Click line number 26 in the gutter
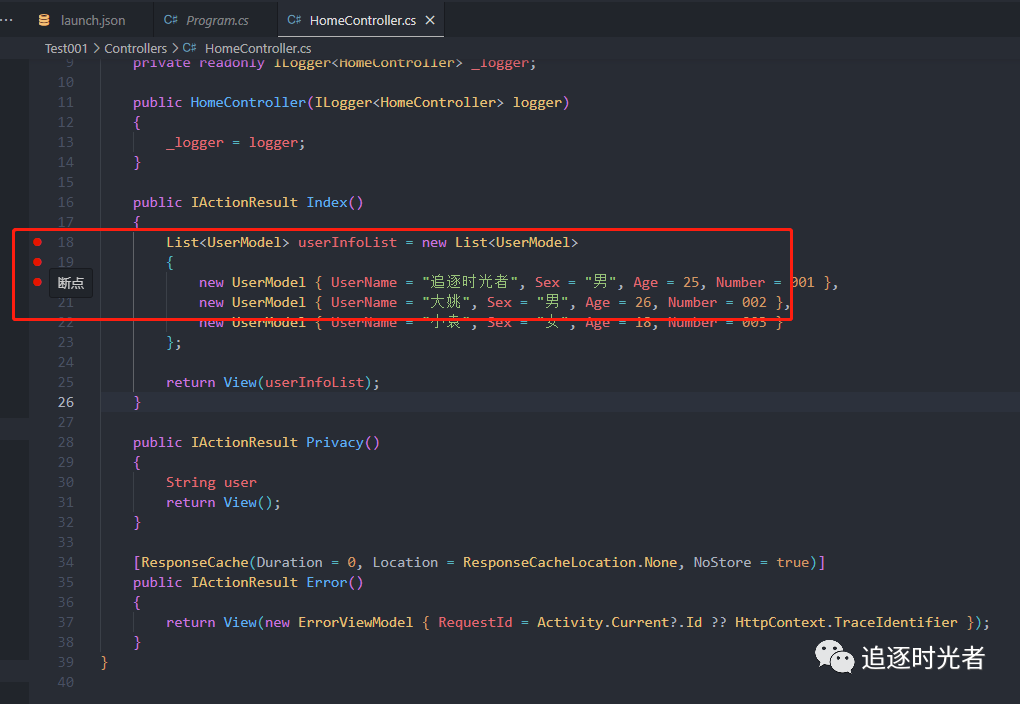1020x704 pixels. click(x=66, y=402)
